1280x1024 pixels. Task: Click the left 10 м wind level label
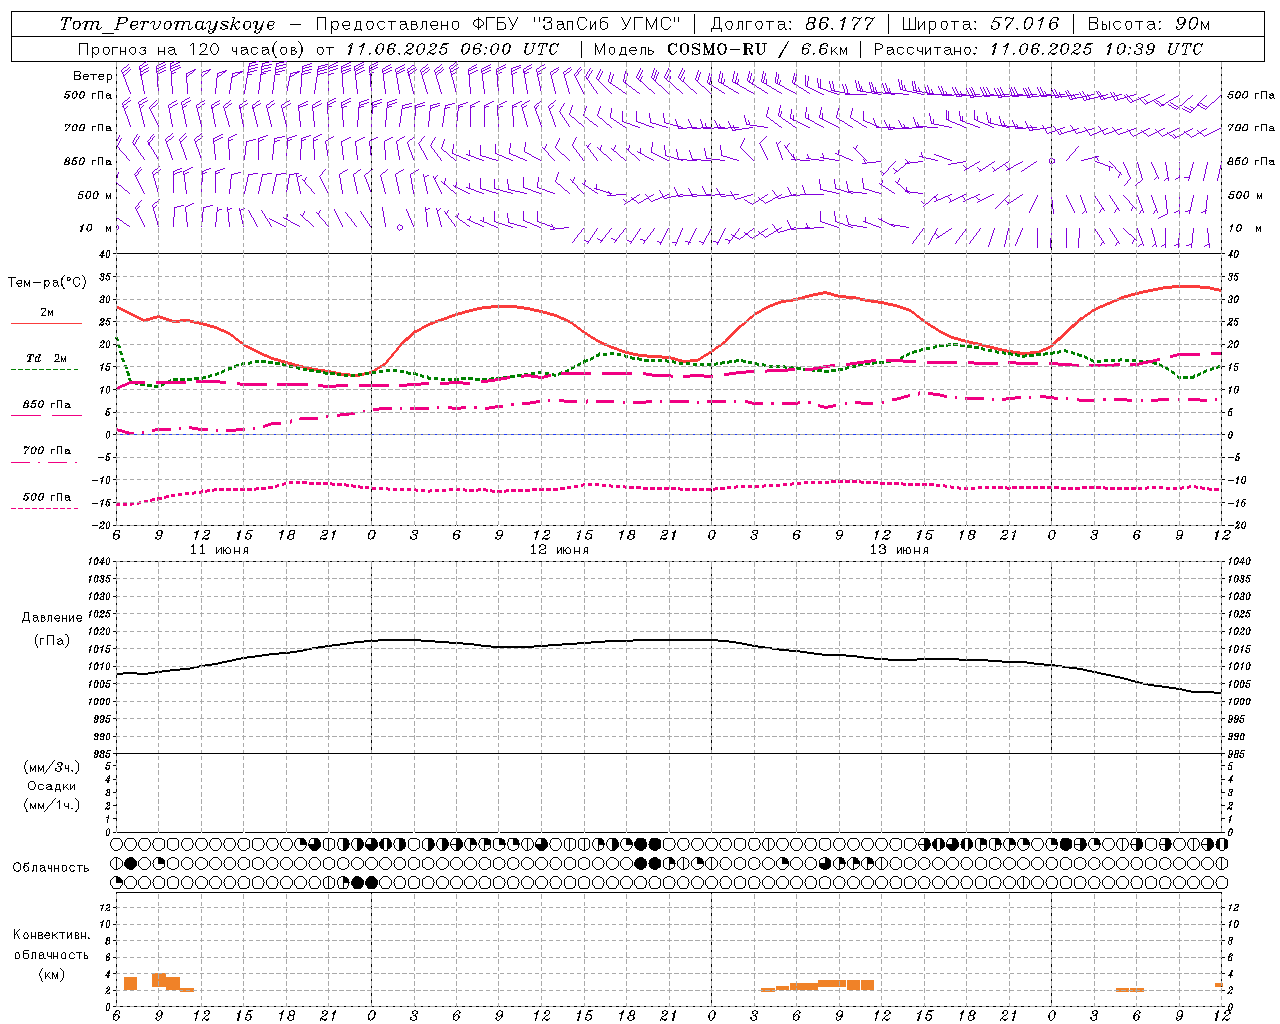pyautogui.click(x=95, y=228)
